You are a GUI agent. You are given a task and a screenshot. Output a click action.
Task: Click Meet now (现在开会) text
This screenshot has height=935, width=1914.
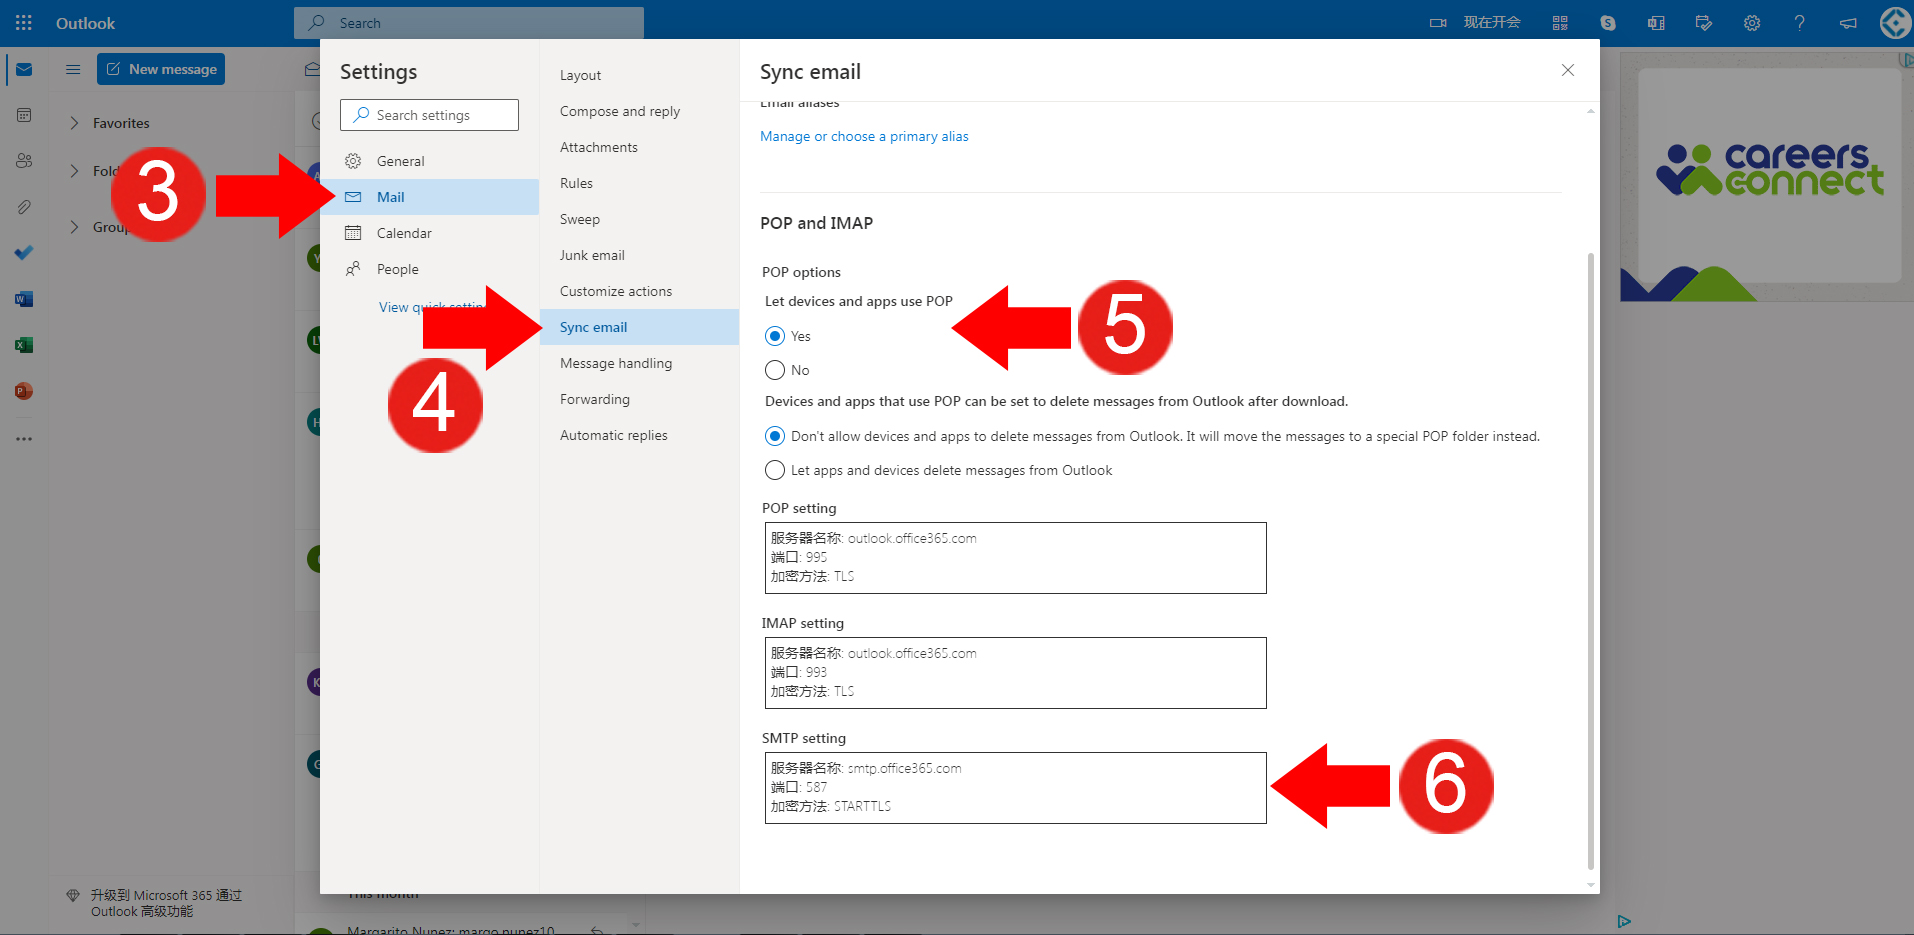[1491, 22]
